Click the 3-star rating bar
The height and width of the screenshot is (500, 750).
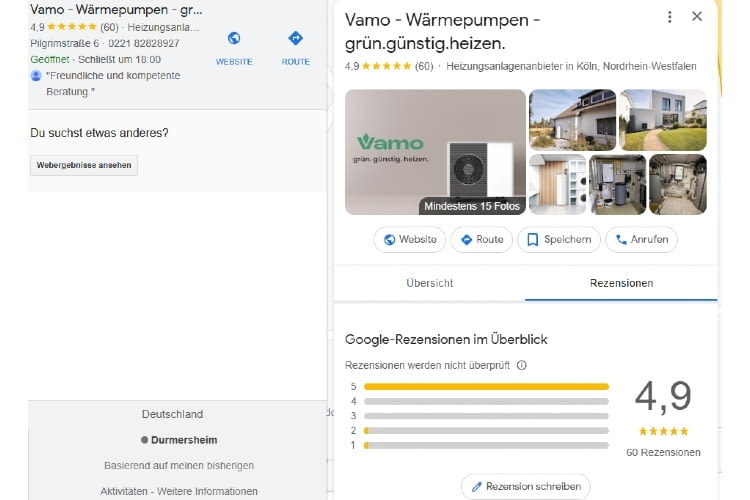coord(486,416)
